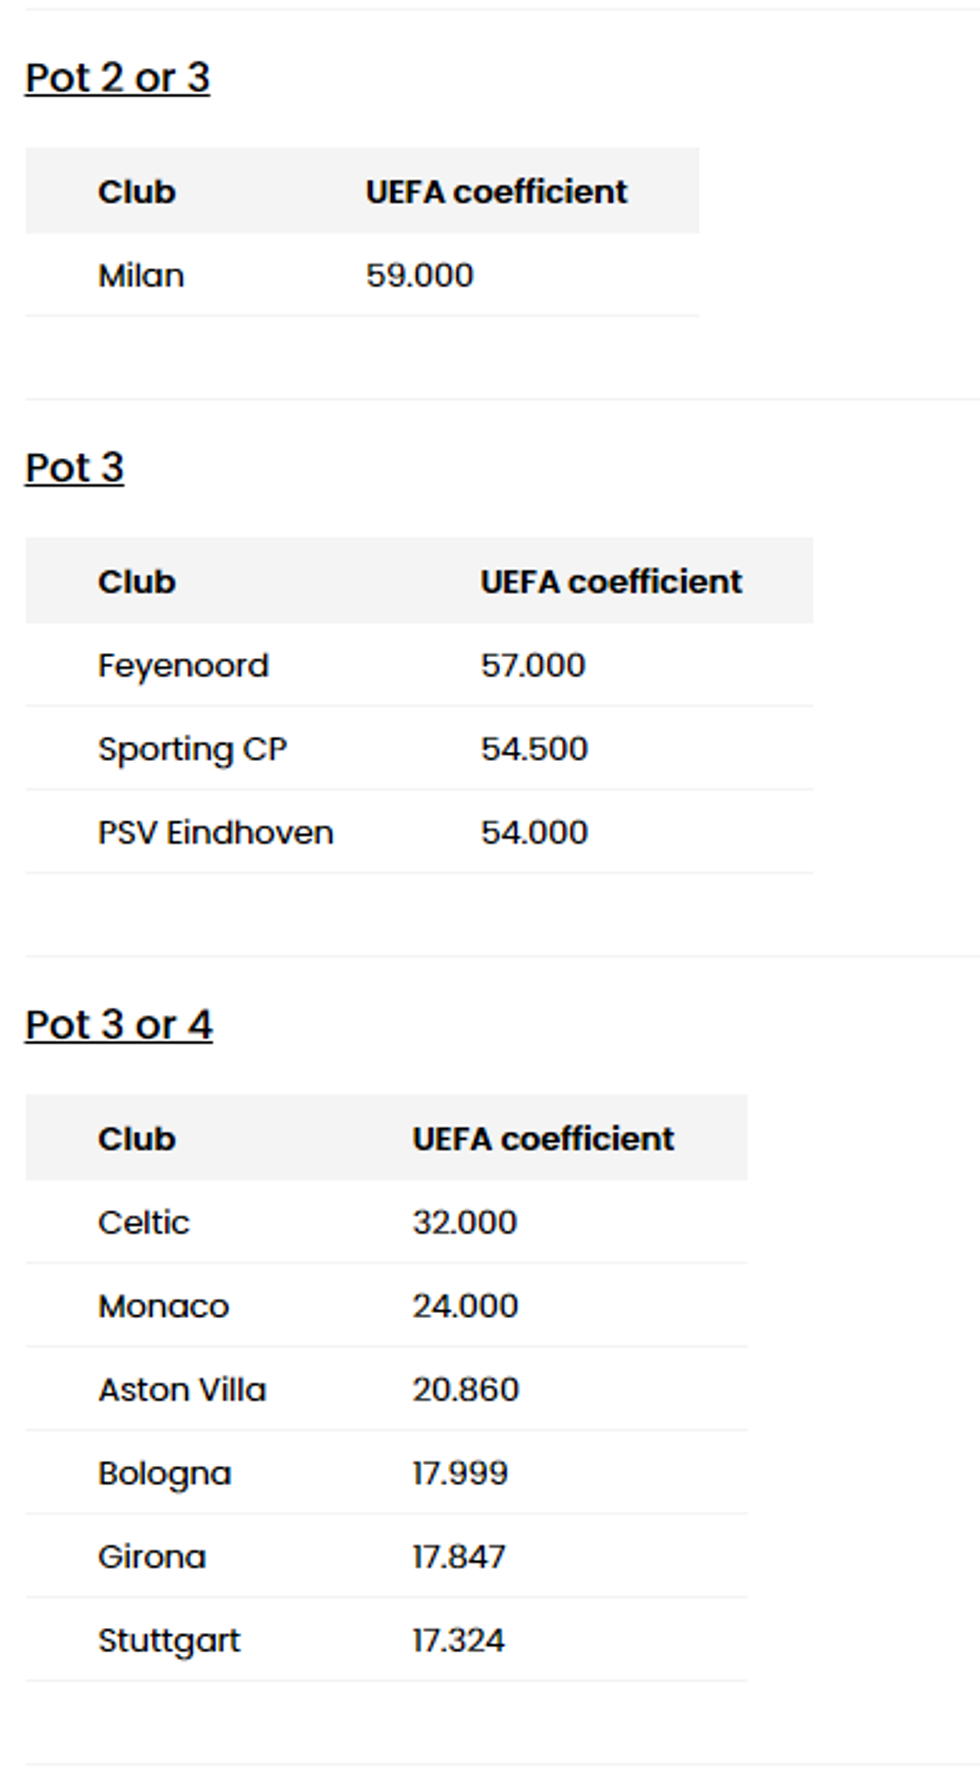The width and height of the screenshot is (980, 1768).
Task: Click Celtic in the Pot 3 or 4 table
Action: [x=143, y=1222]
